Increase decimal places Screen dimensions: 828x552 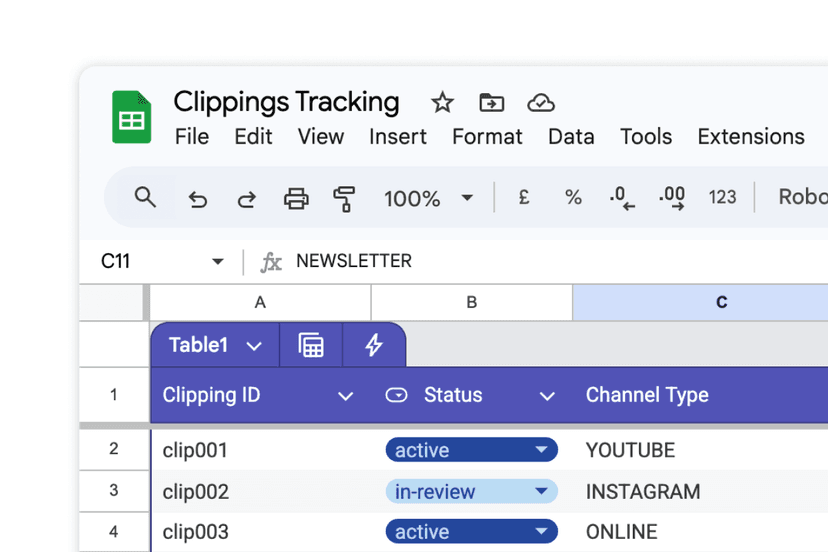coord(672,198)
